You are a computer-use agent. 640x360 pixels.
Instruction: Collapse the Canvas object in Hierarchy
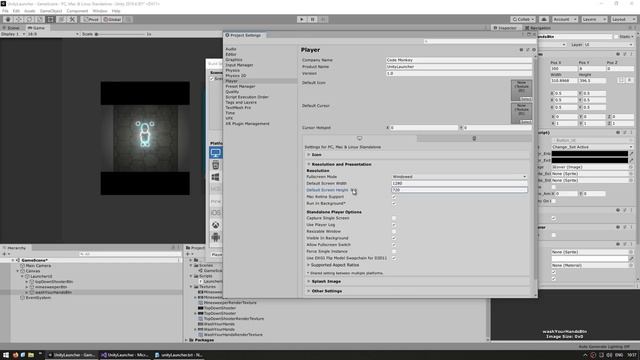(x=18, y=271)
